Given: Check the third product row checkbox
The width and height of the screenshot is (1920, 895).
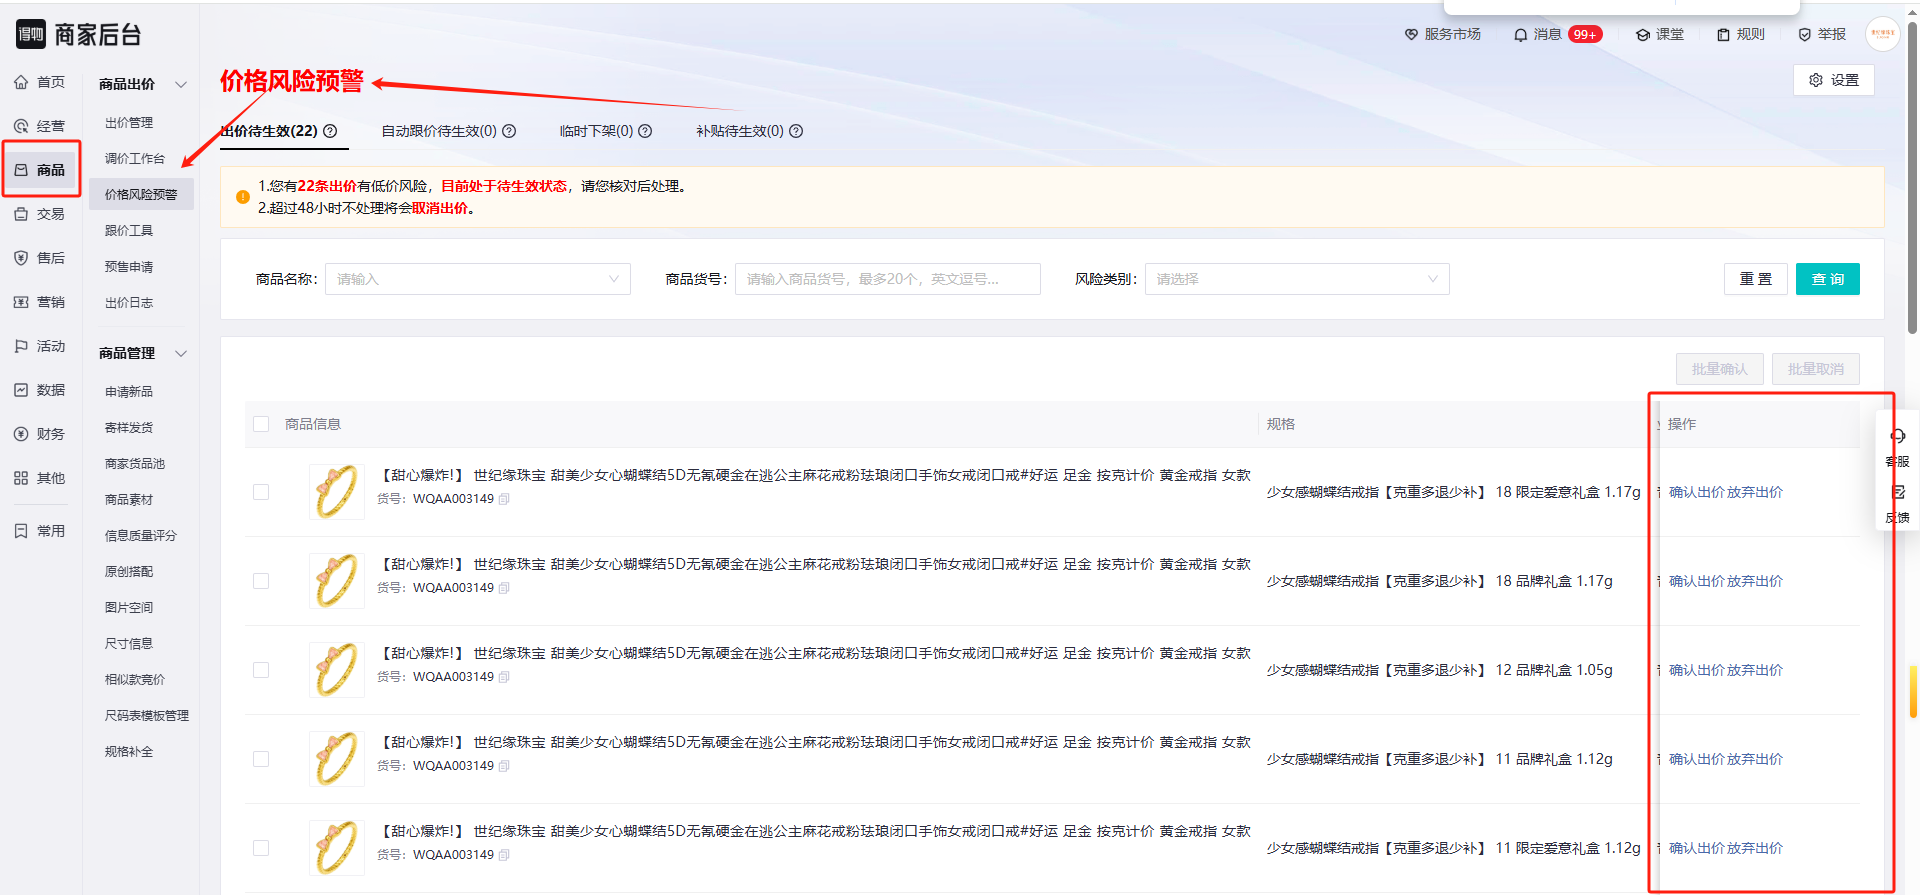Looking at the screenshot, I should (261, 670).
